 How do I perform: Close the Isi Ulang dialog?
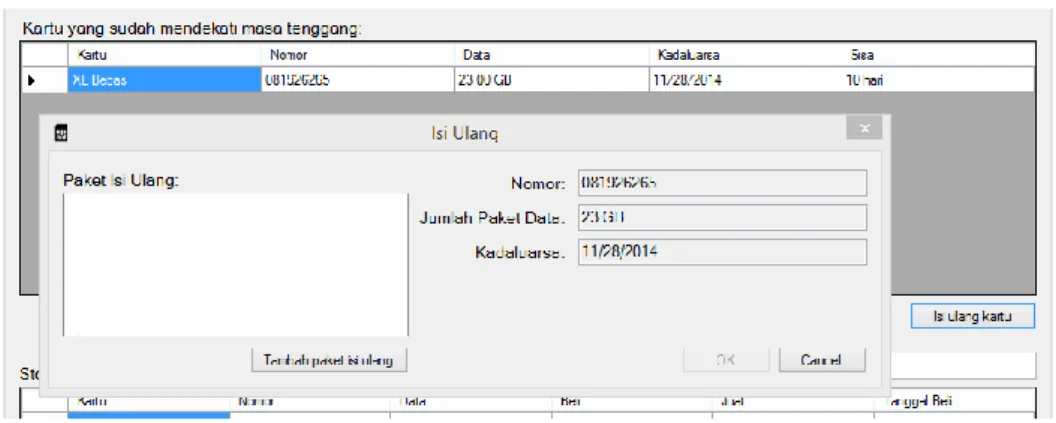865,128
